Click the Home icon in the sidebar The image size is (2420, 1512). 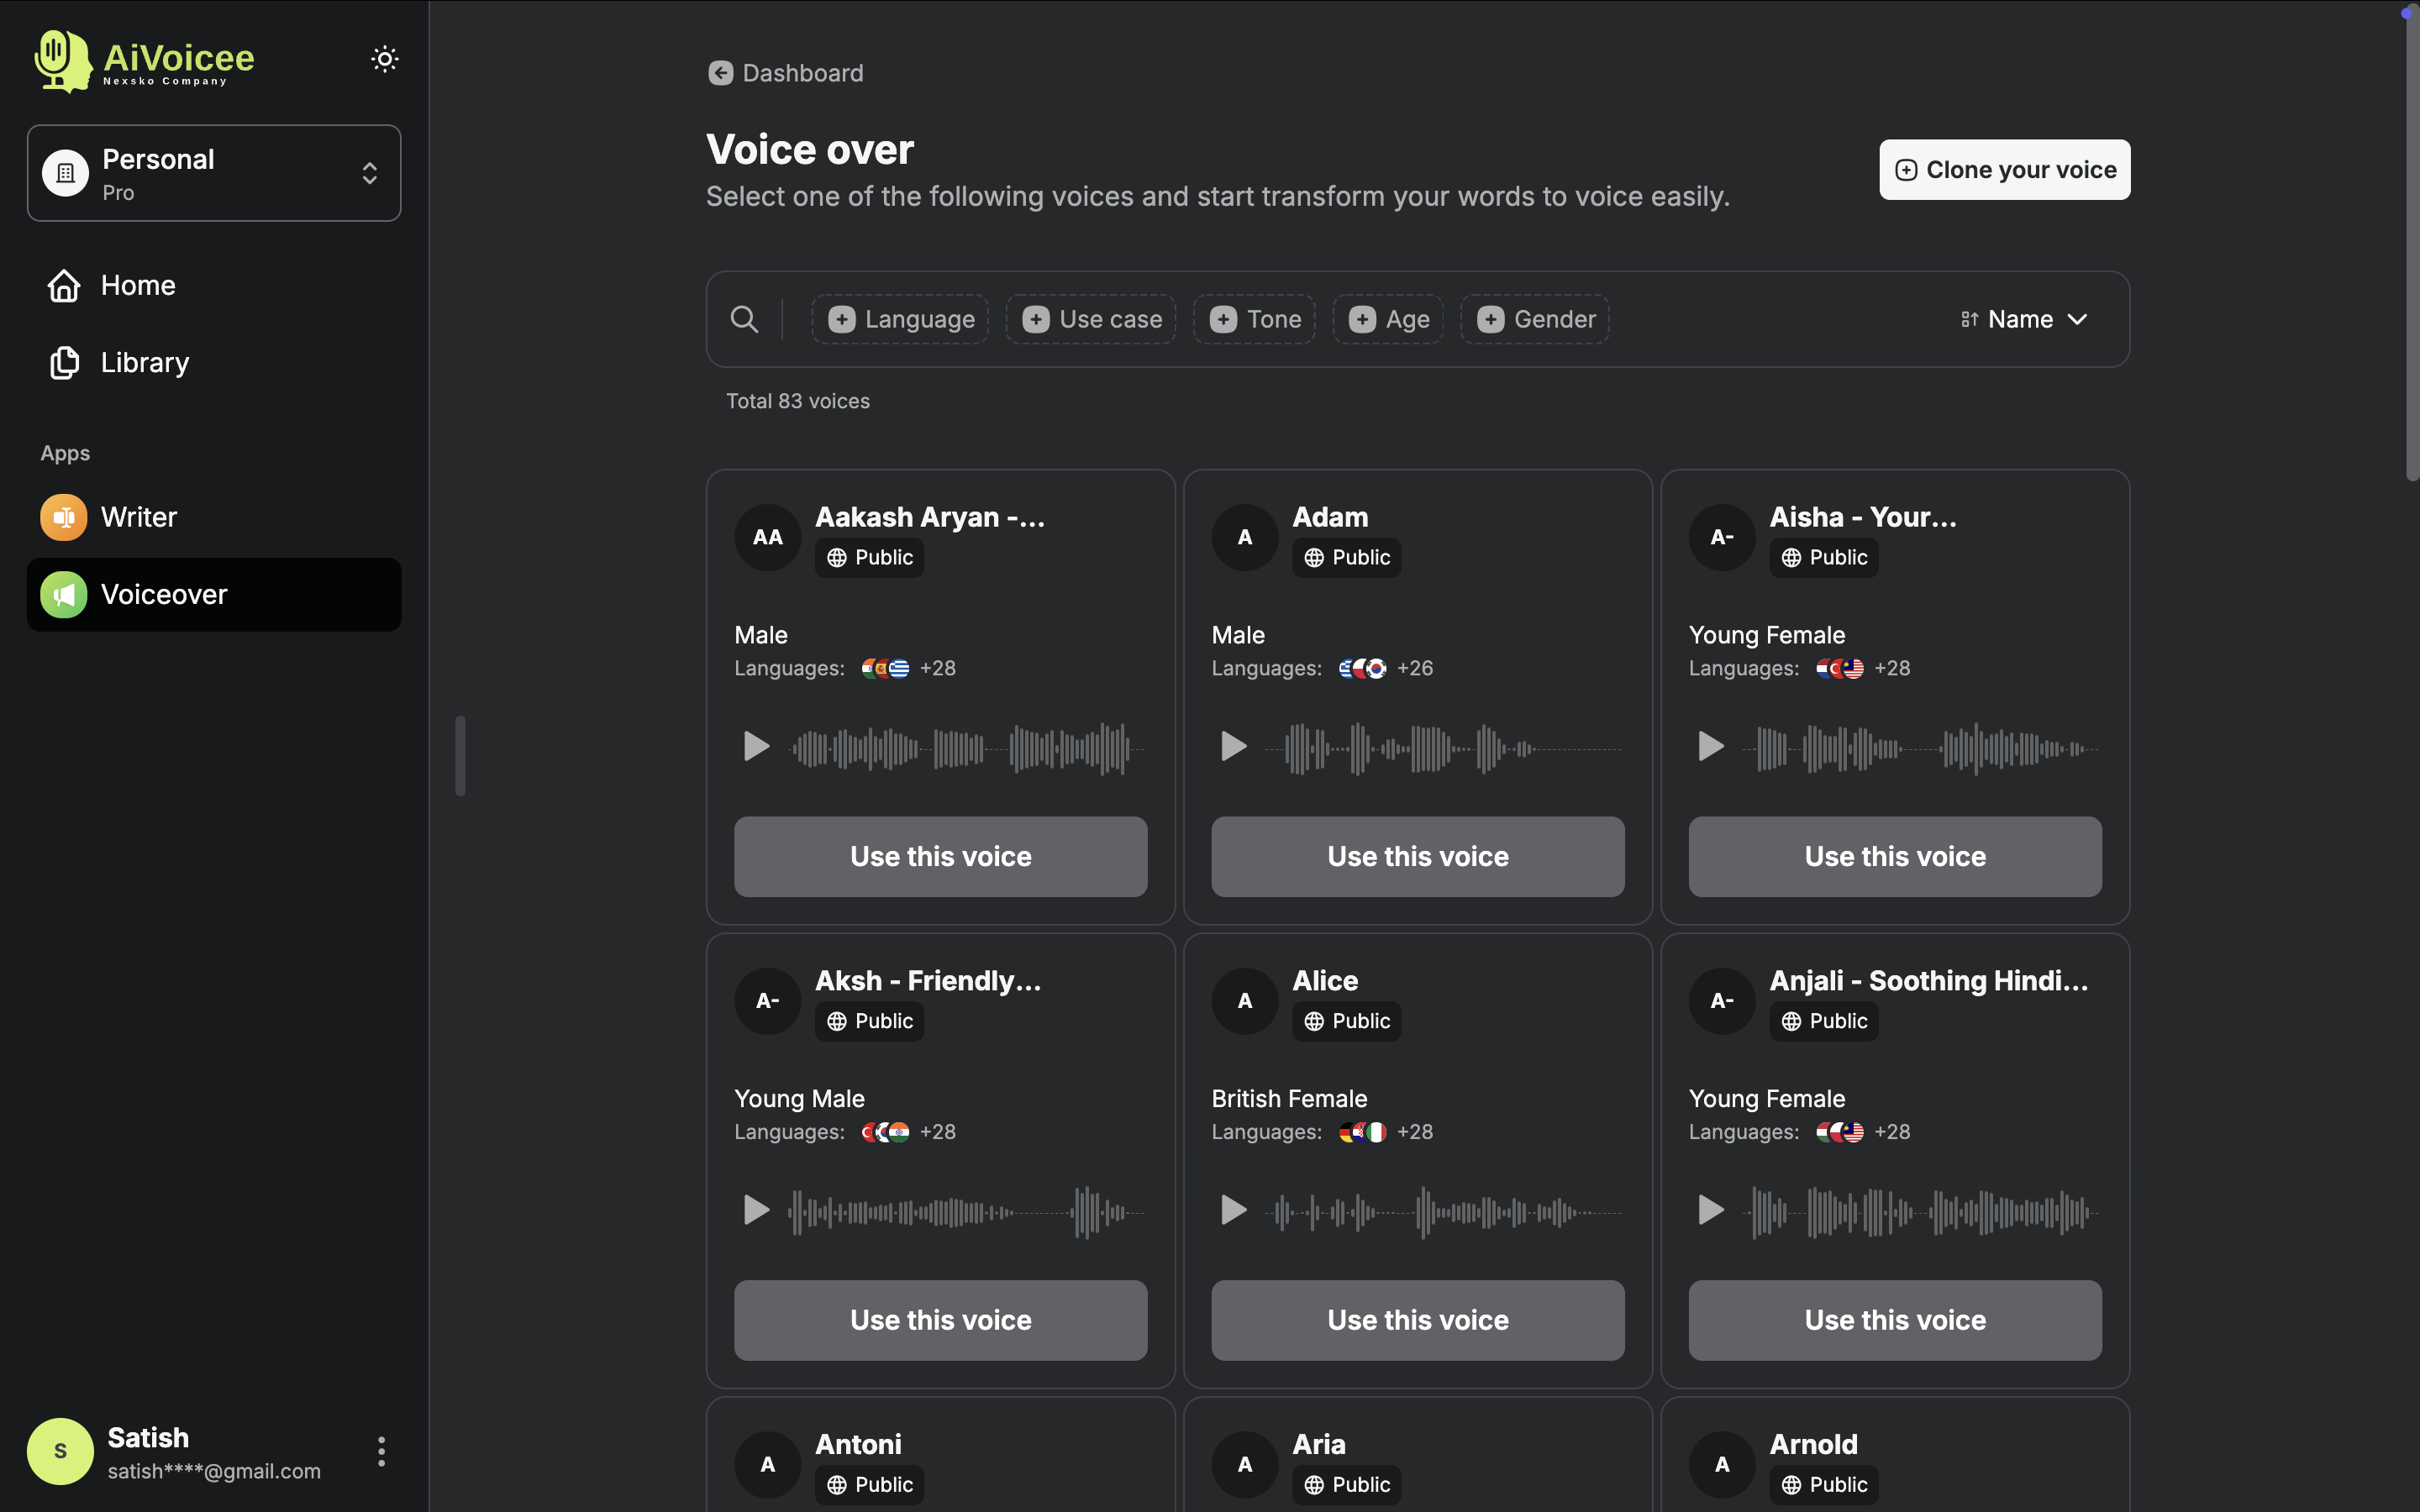point(63,286)
